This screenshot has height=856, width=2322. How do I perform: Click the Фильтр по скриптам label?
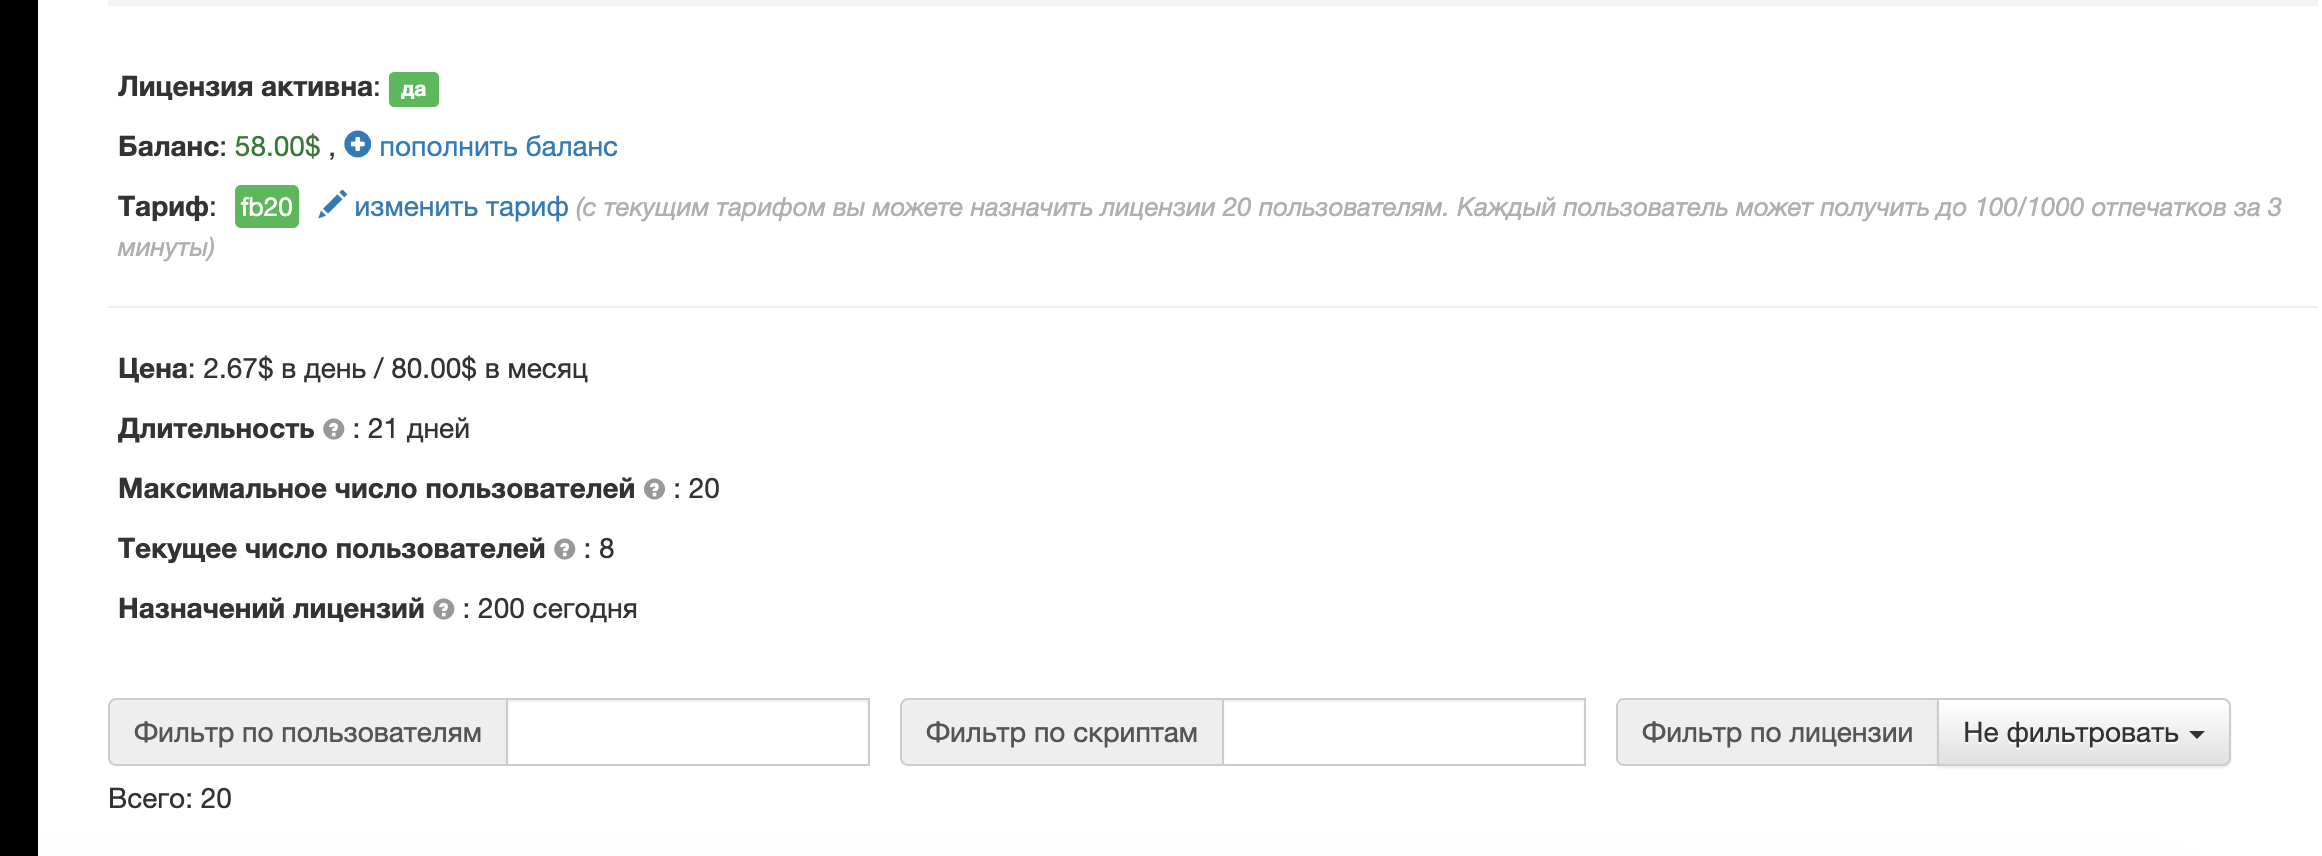click(x=1062, y=732)
